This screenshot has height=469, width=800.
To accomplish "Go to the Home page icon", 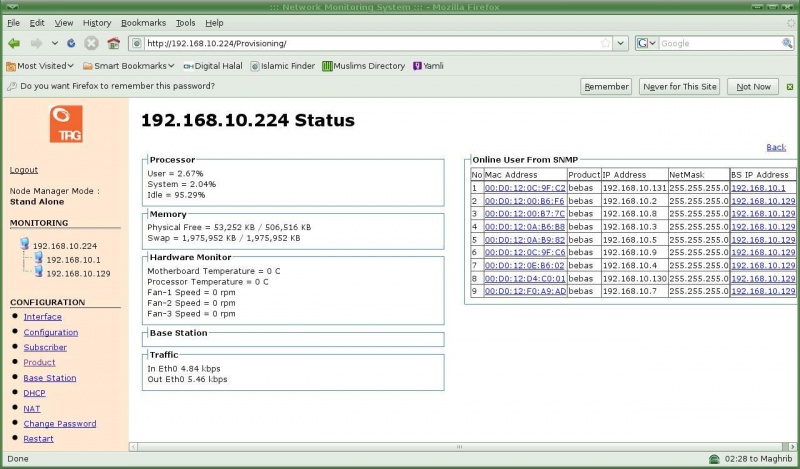I will 113,43.
